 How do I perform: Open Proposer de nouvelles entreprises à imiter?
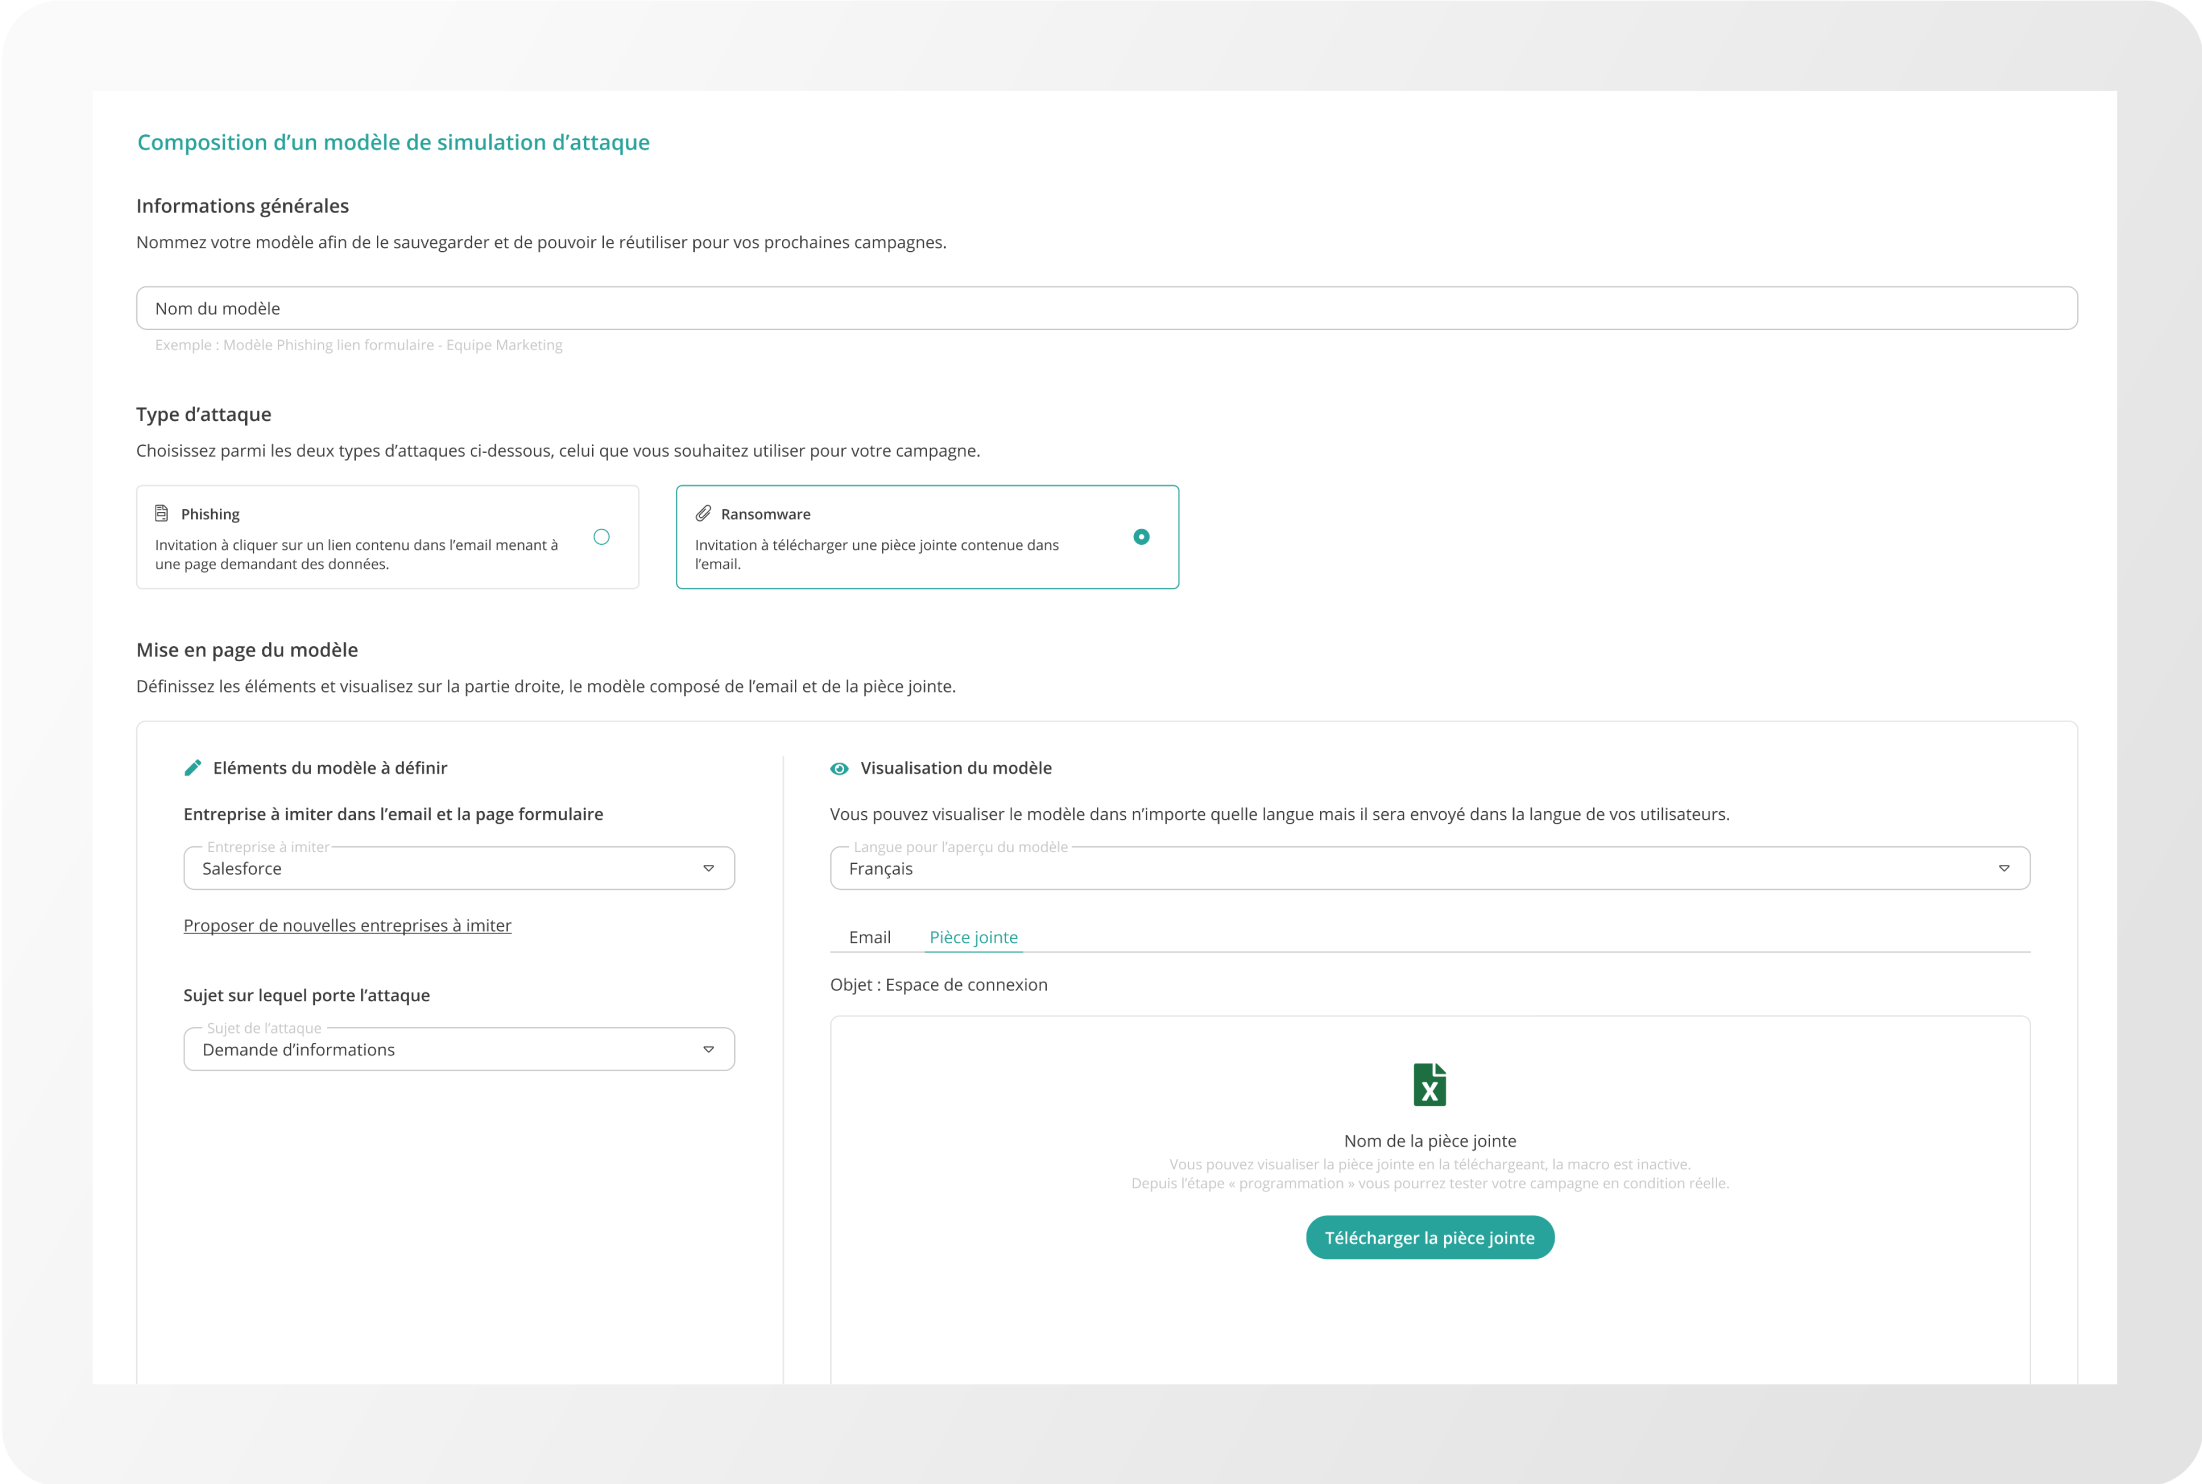(347, 925)
